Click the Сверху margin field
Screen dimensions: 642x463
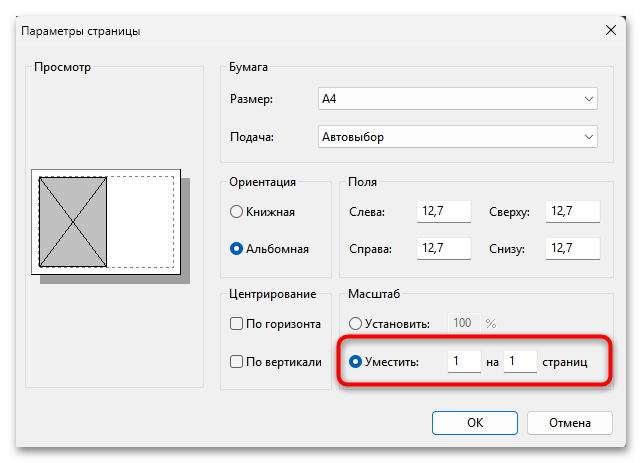(x=573, y=212)
